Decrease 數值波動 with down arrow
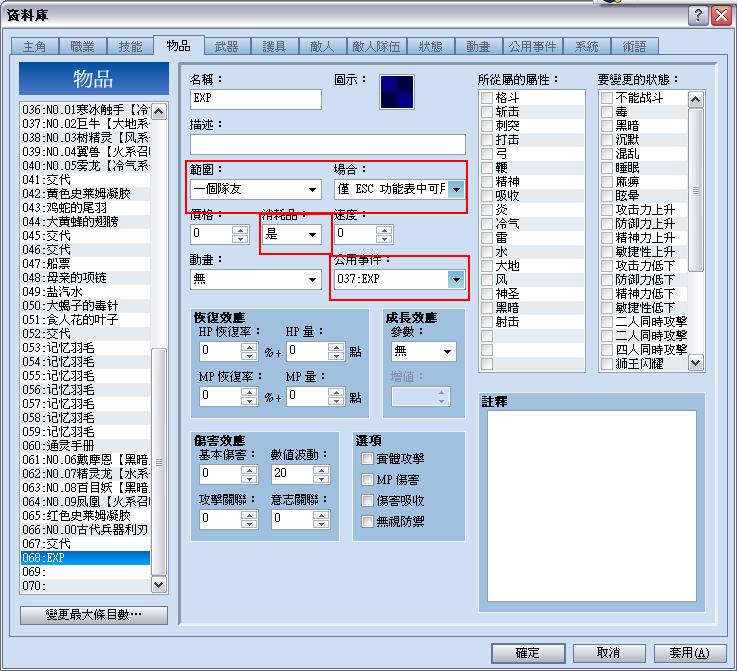 pyautogui.click(x=321, y=479)
